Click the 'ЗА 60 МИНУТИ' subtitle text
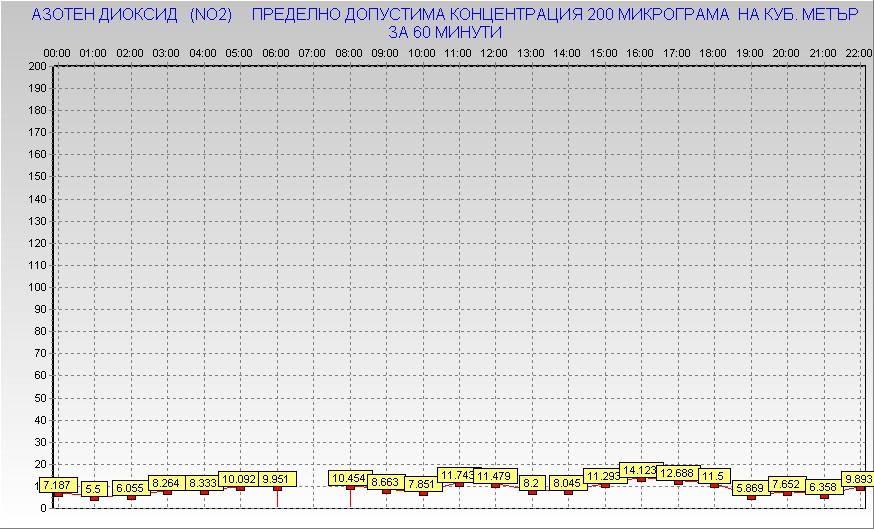Screen dimensions: 874x529 coord(444,32)
